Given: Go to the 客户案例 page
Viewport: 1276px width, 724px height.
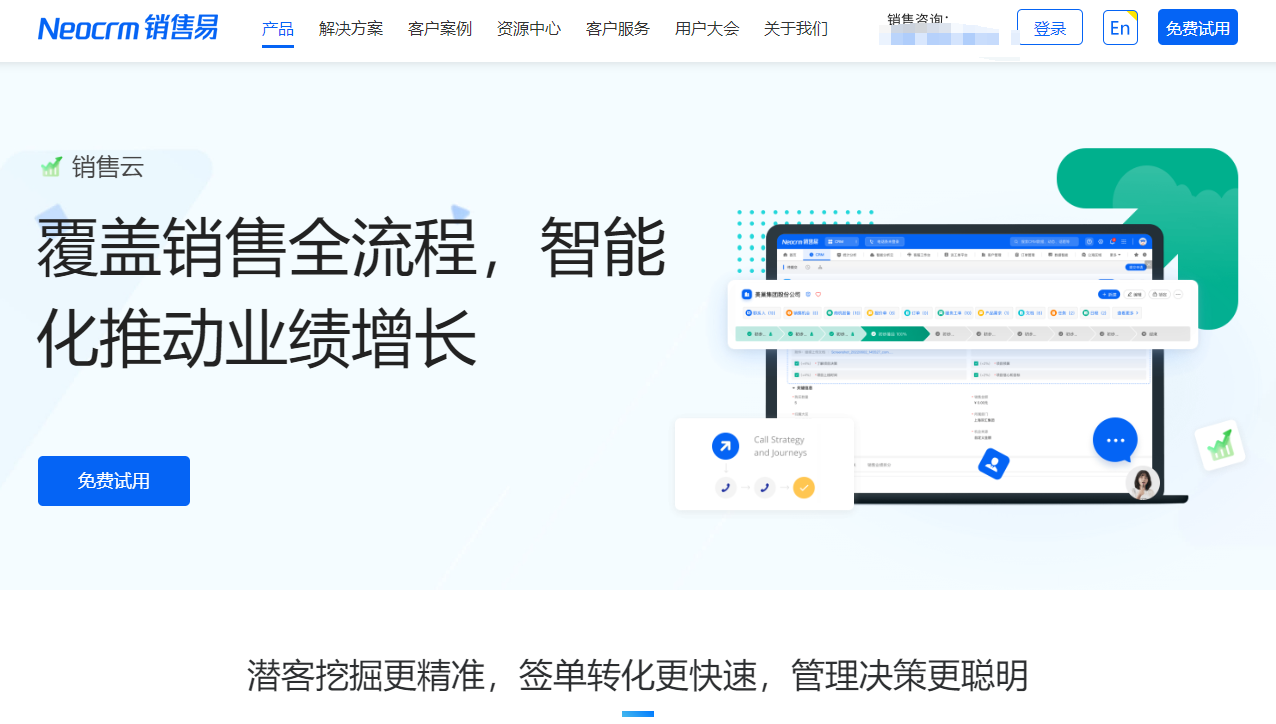Looking at the screenshot, I should tap(440, 28).
